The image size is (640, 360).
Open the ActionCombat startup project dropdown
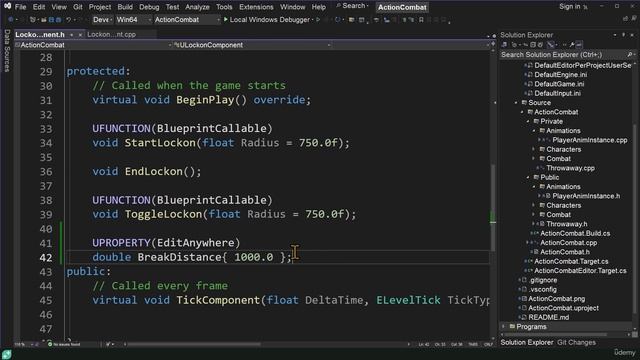click(x=187, y=19)
